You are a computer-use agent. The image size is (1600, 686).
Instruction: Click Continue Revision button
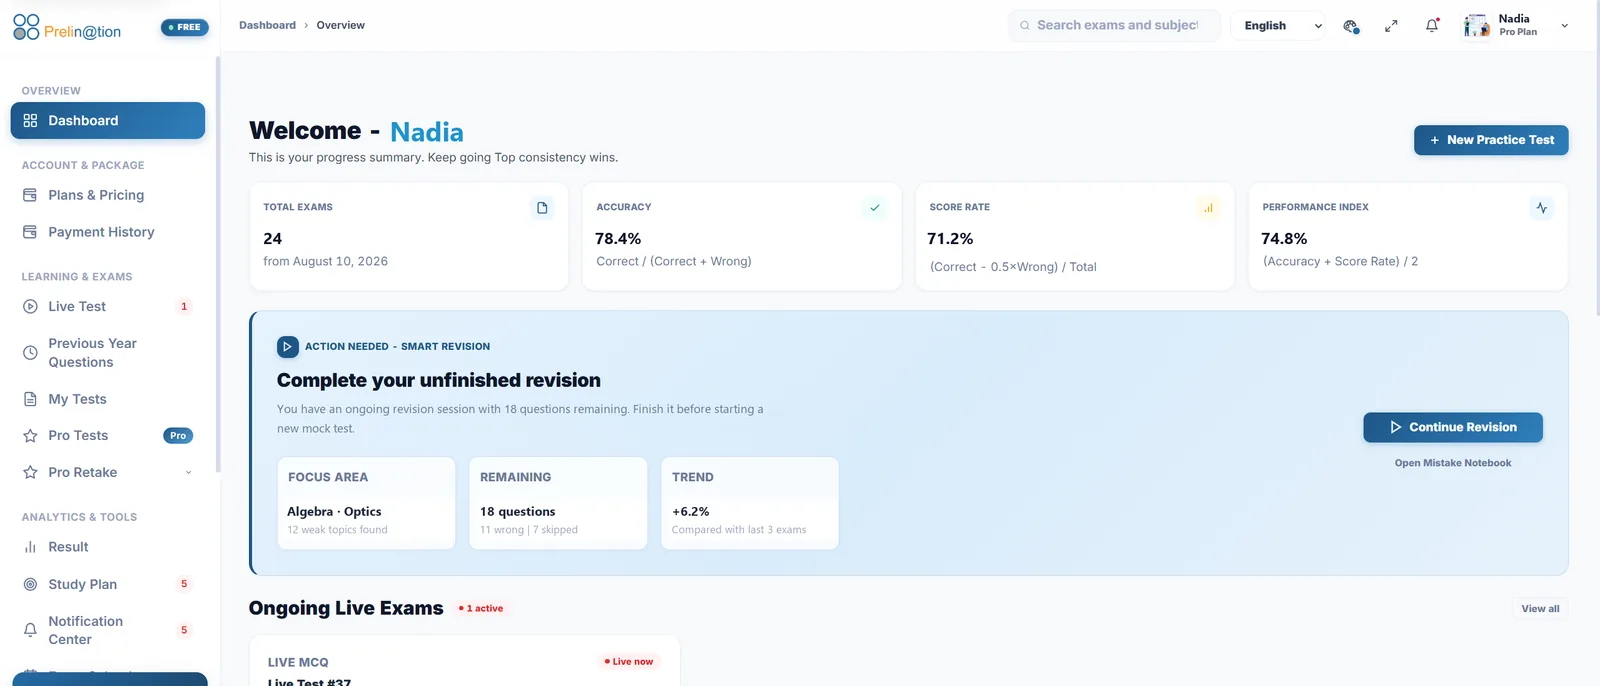[x=1453, y=427]
